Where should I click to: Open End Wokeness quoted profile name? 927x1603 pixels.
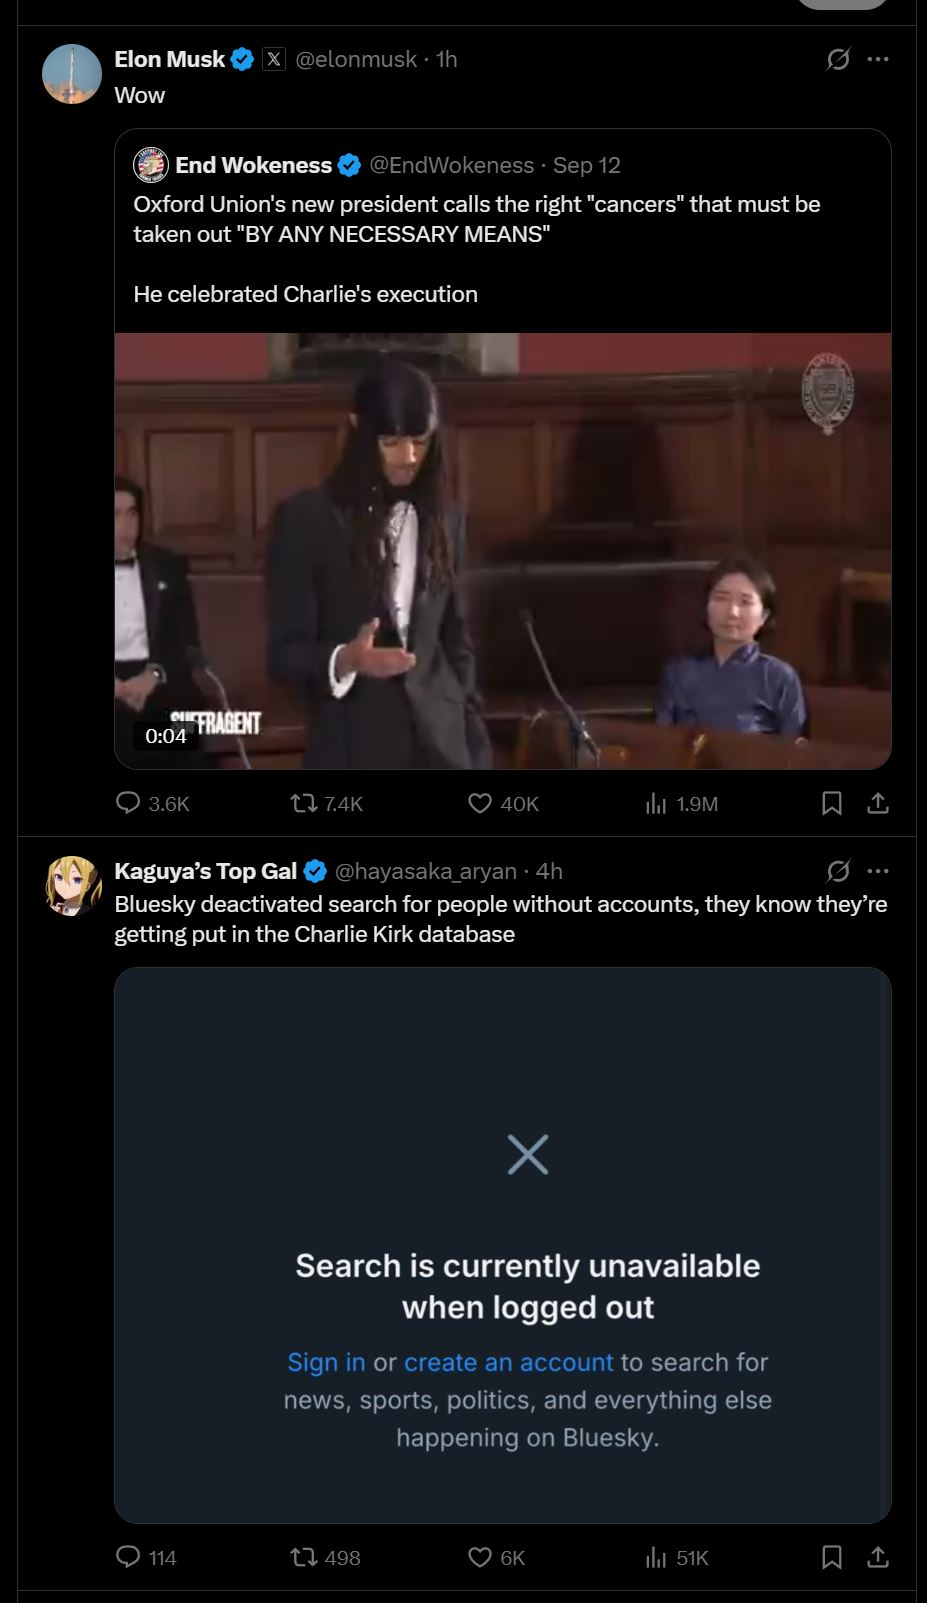[253, 165]
